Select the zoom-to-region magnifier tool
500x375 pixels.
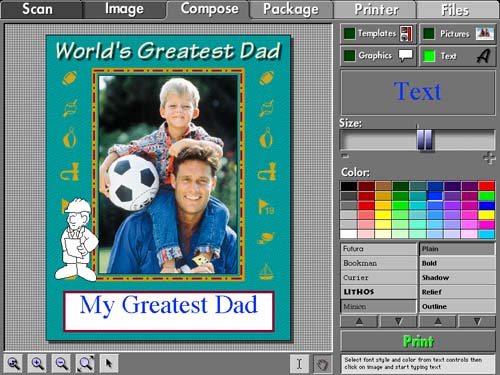pyautogui.click(x=13, y=363)
